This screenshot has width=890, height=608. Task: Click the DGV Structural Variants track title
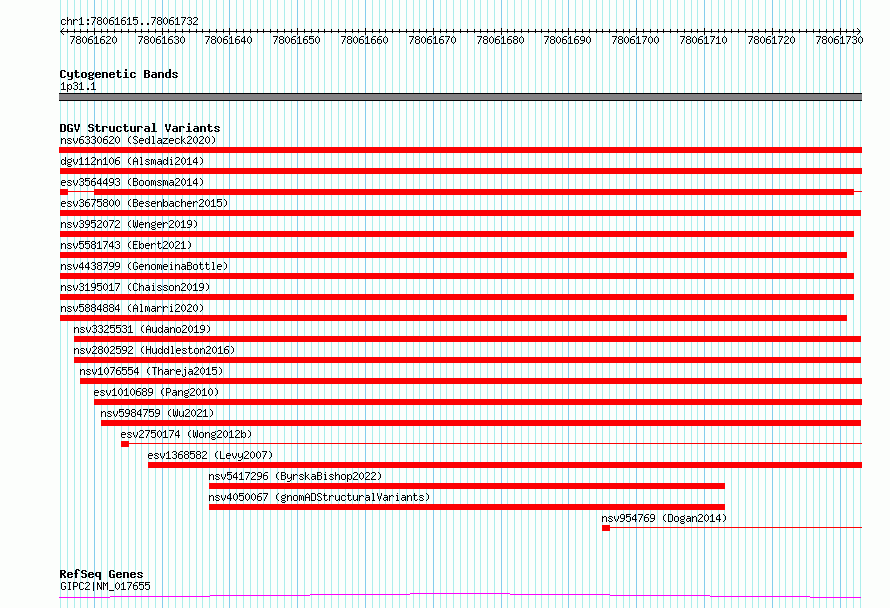(140, 128)
